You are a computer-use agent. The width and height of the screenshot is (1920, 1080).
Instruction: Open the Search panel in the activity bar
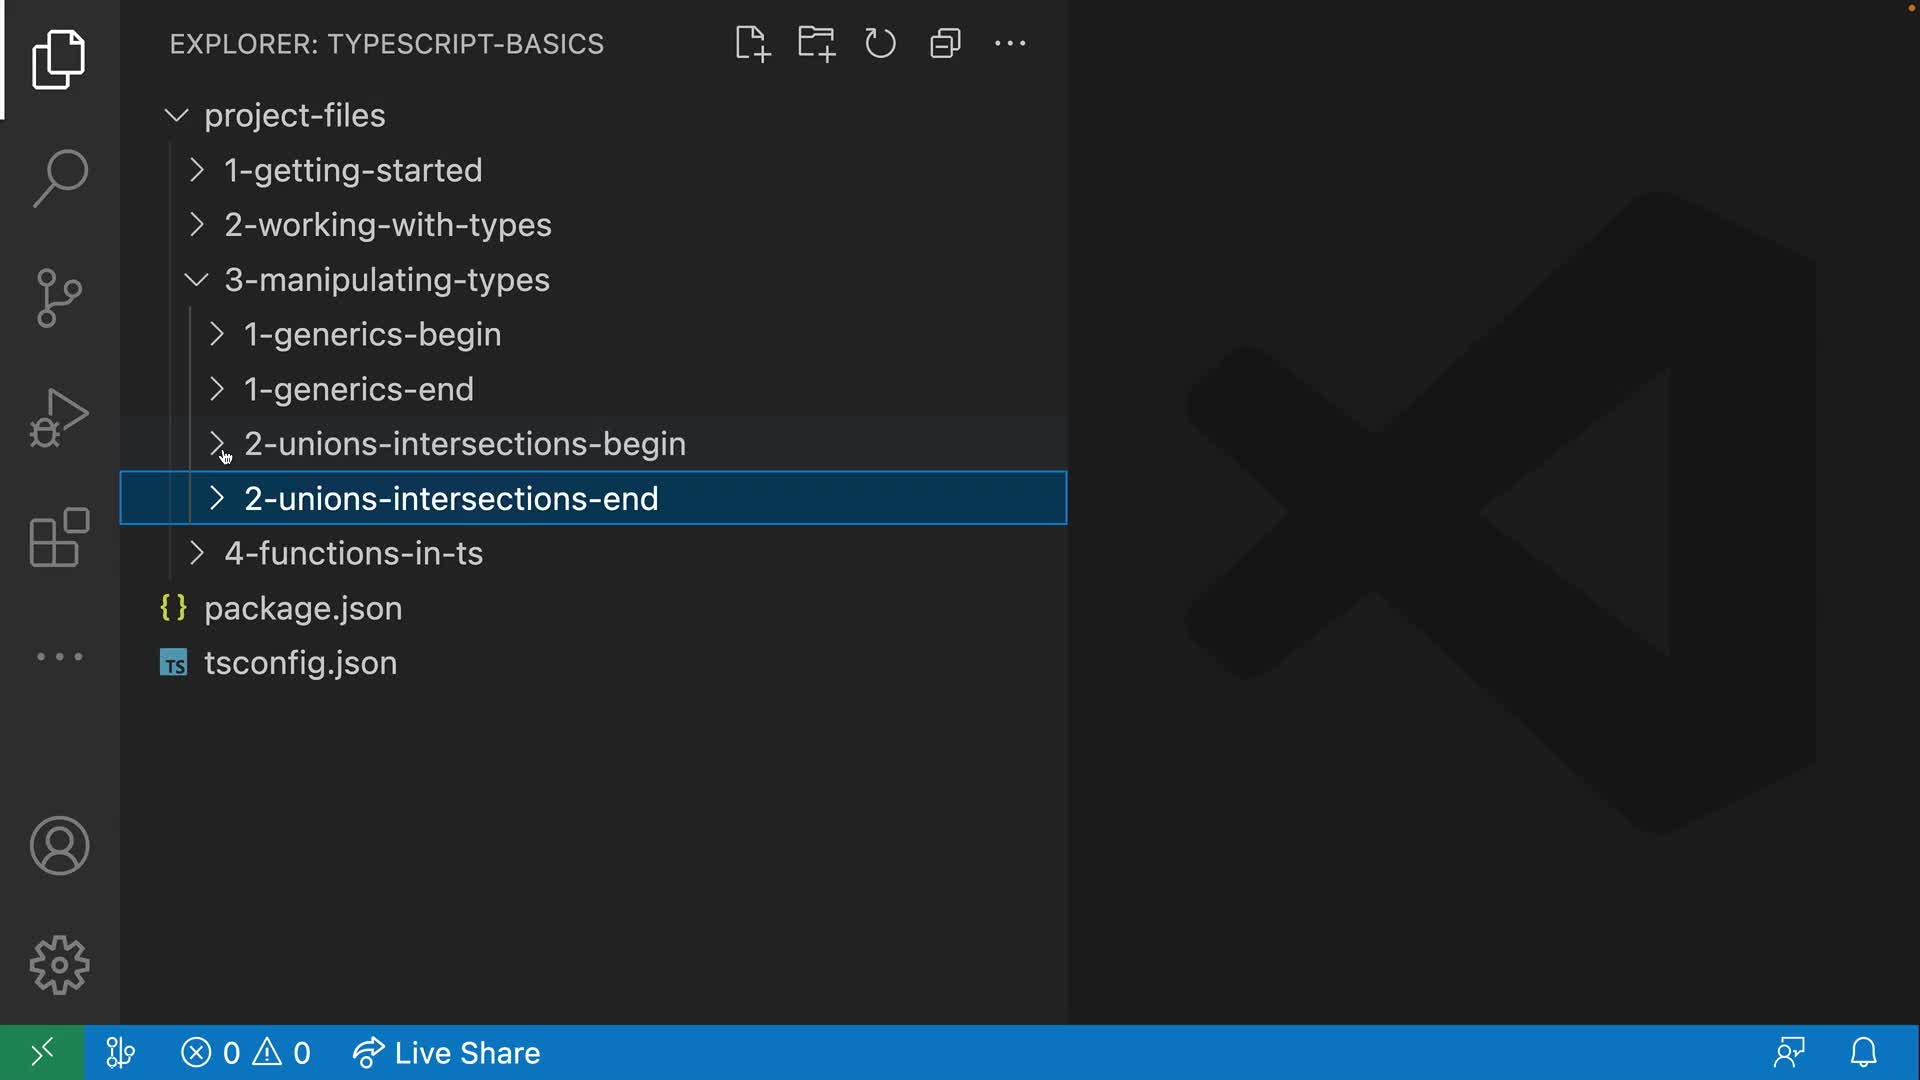pos(59,178)
